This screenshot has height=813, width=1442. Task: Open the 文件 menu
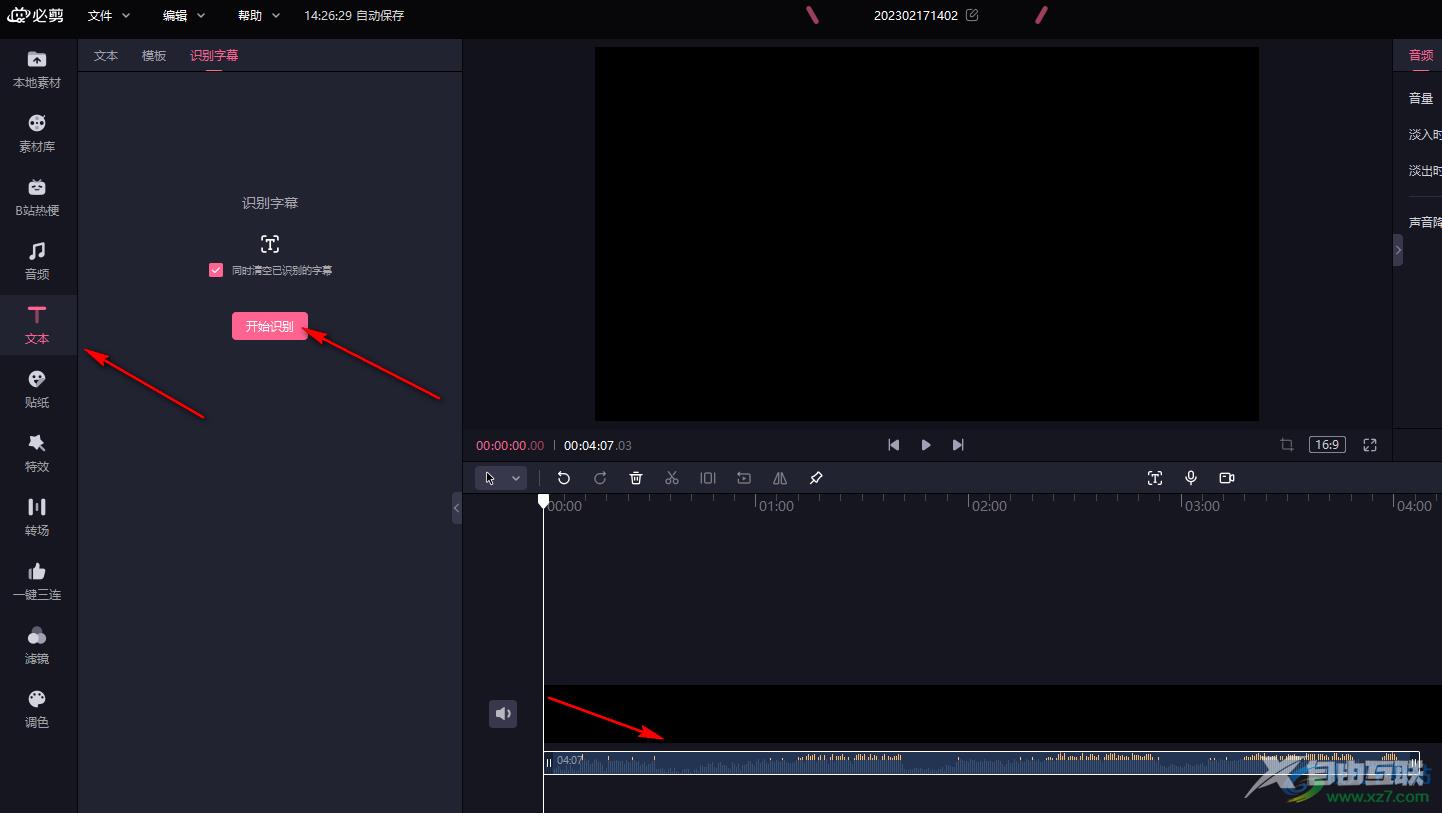[109, 16]
